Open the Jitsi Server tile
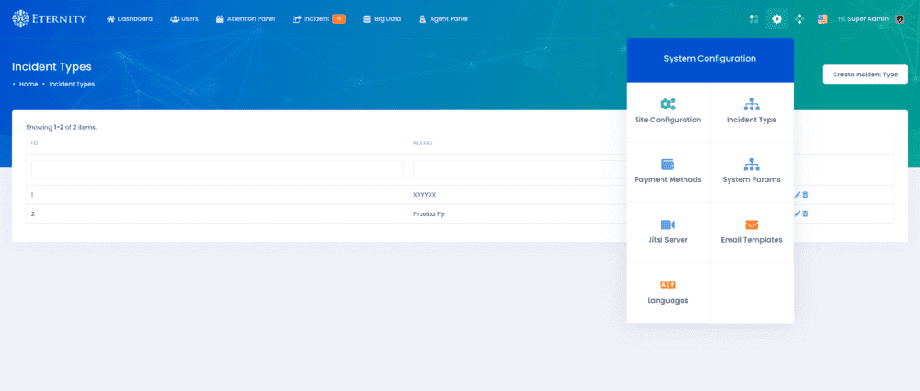The image size is (920, 391). (668, 231)
